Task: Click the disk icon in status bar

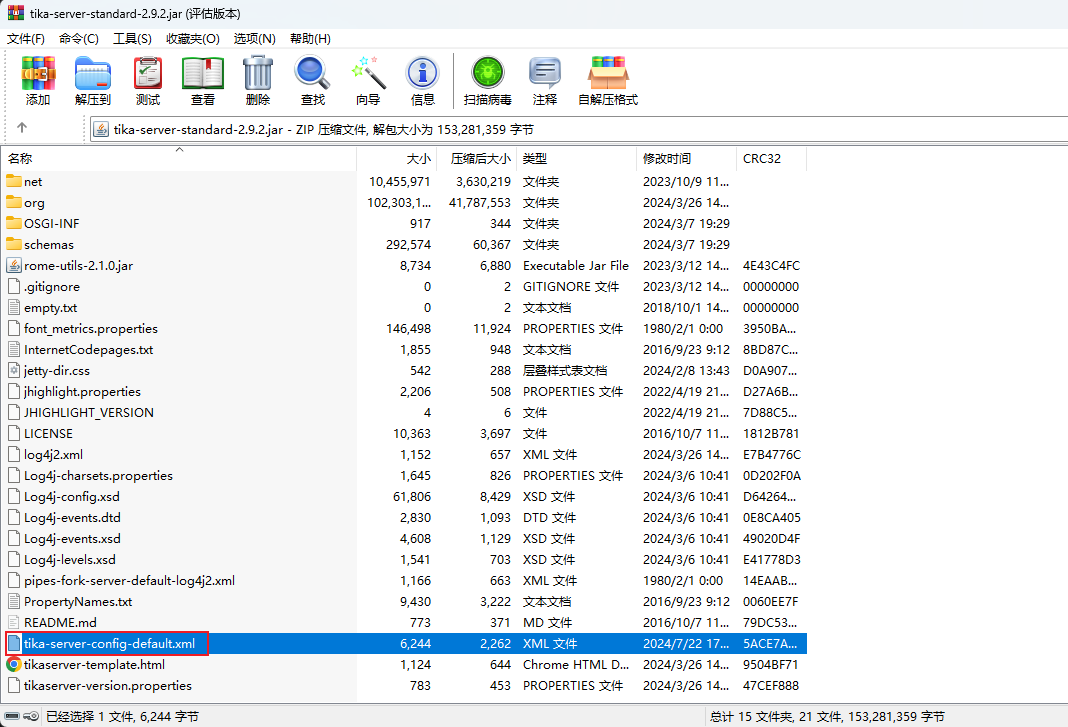Action: pyautogui.click(x=12, y=717)
